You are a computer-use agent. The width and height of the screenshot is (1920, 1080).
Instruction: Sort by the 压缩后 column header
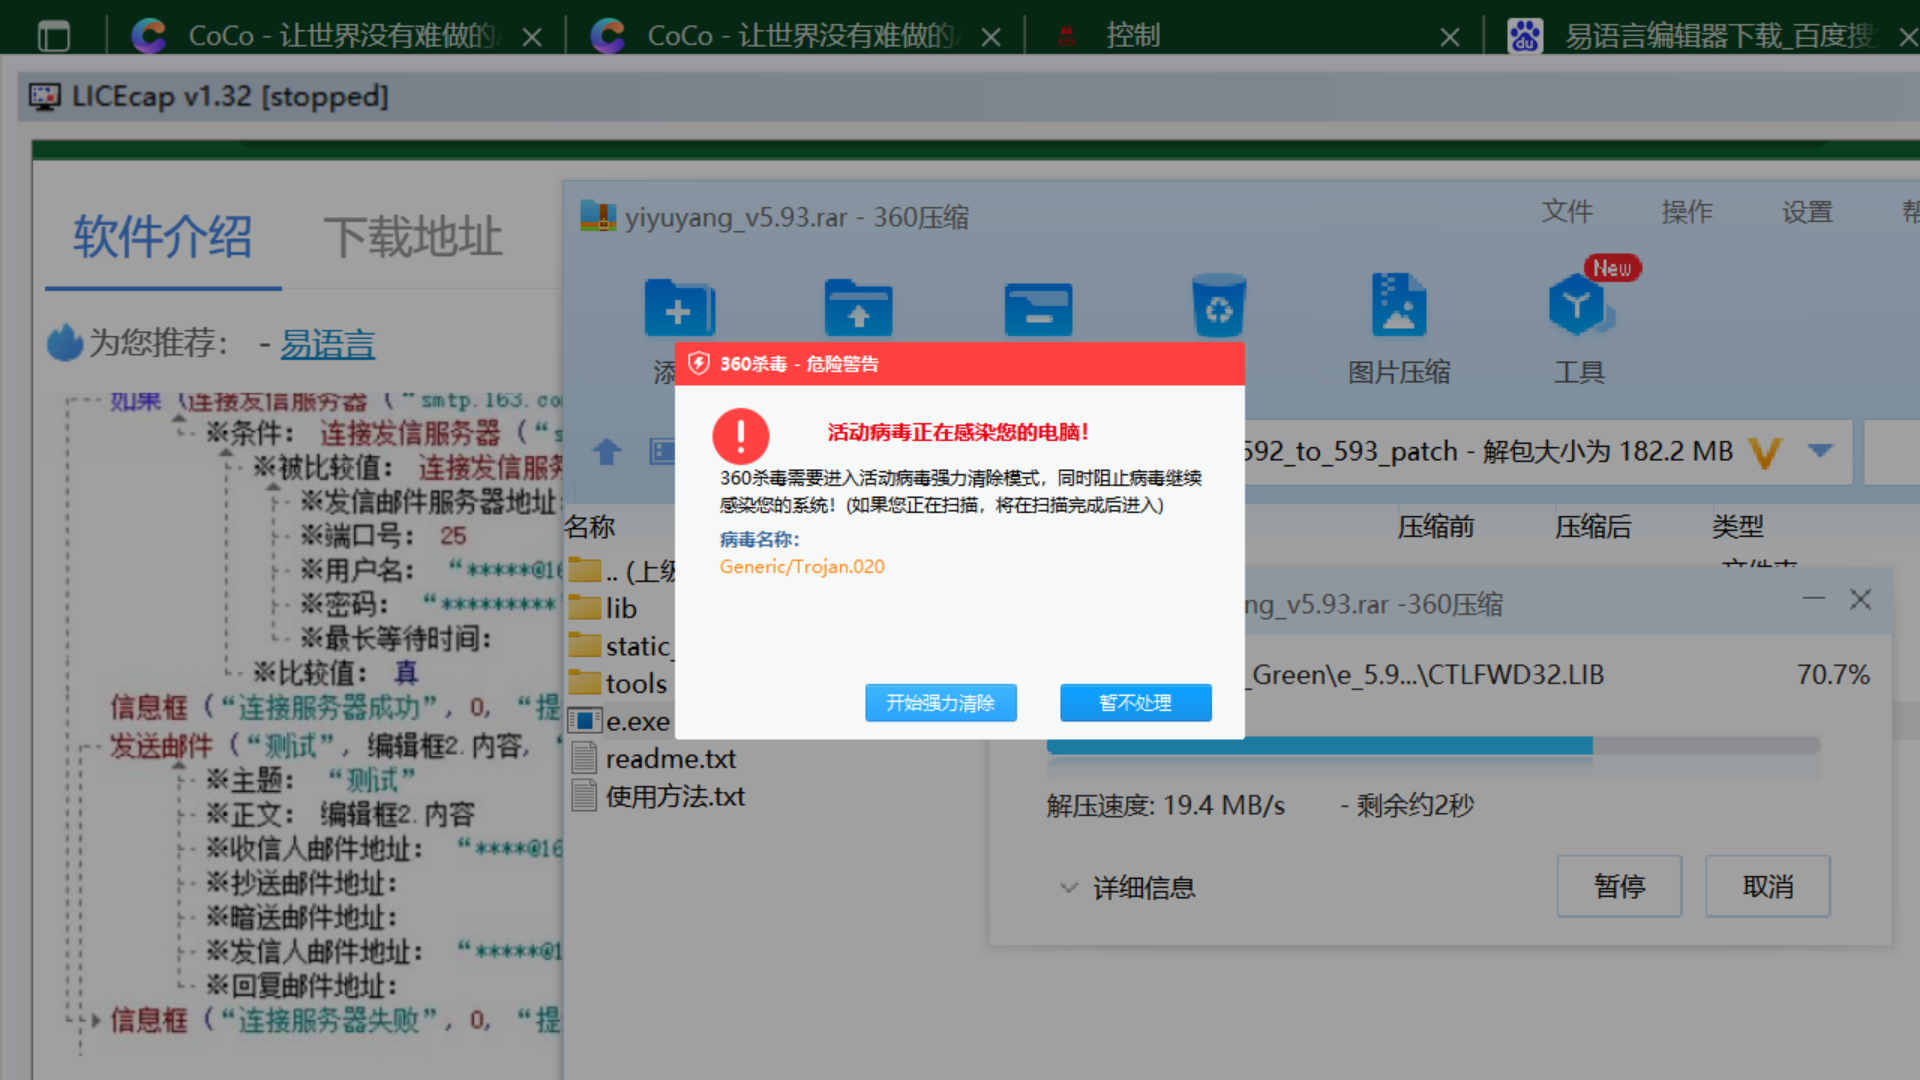[1593, 527]
